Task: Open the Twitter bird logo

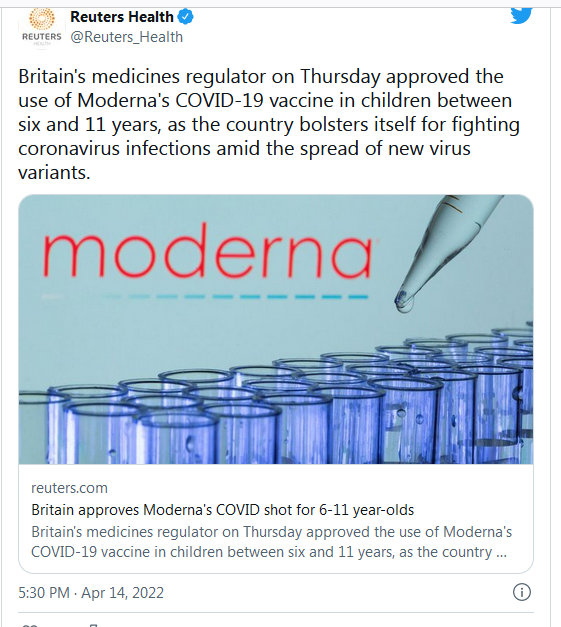Action: click(521, 15)
